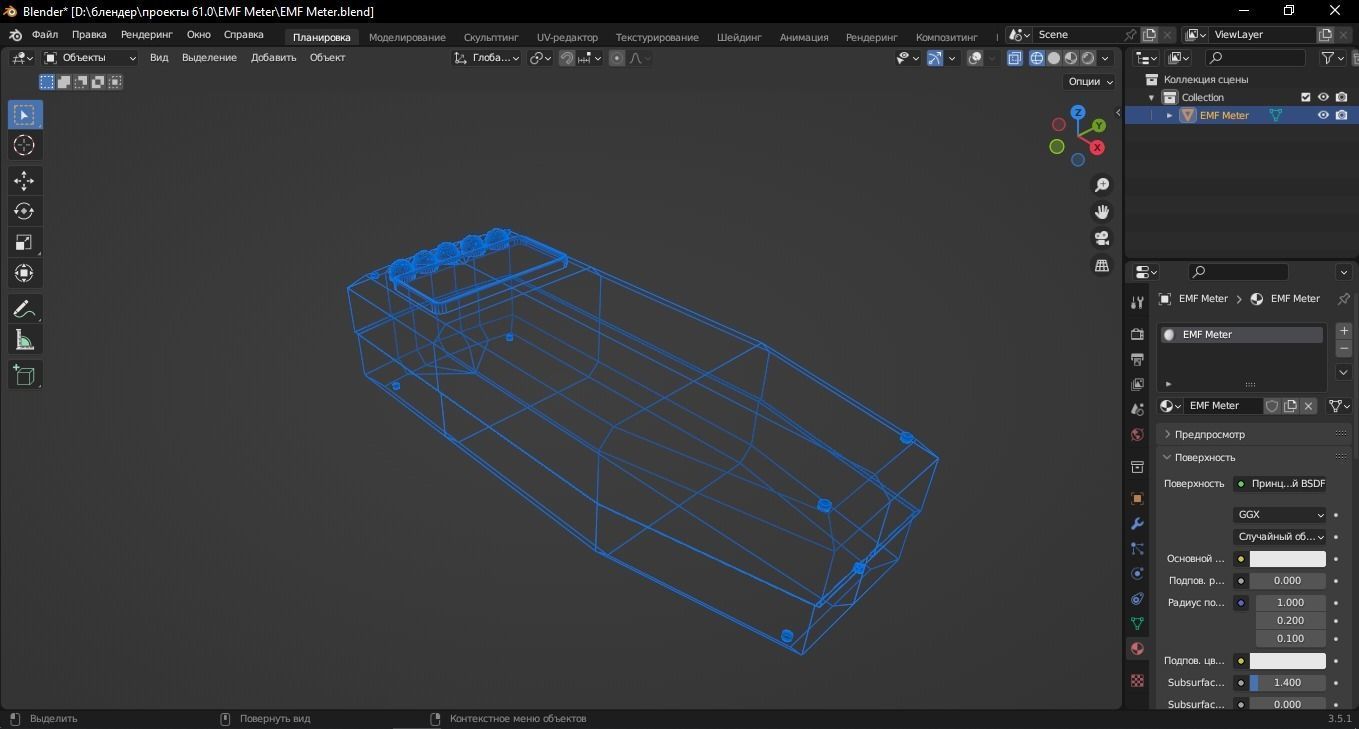The height and width of the screenshot is (729, 1359).
Task: Hide EMF Meter object with eye icon
Action: (1323, 115)
